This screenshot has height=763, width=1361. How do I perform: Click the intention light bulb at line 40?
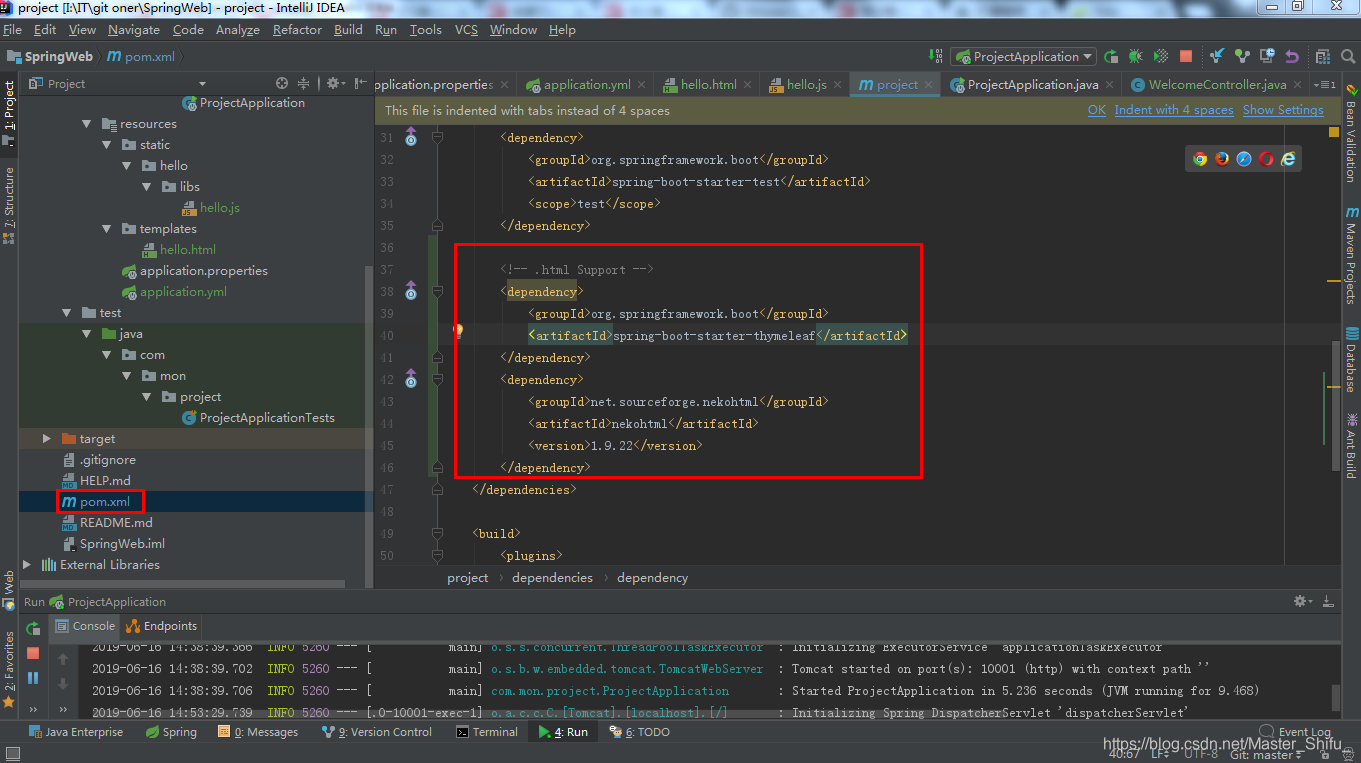459,330
